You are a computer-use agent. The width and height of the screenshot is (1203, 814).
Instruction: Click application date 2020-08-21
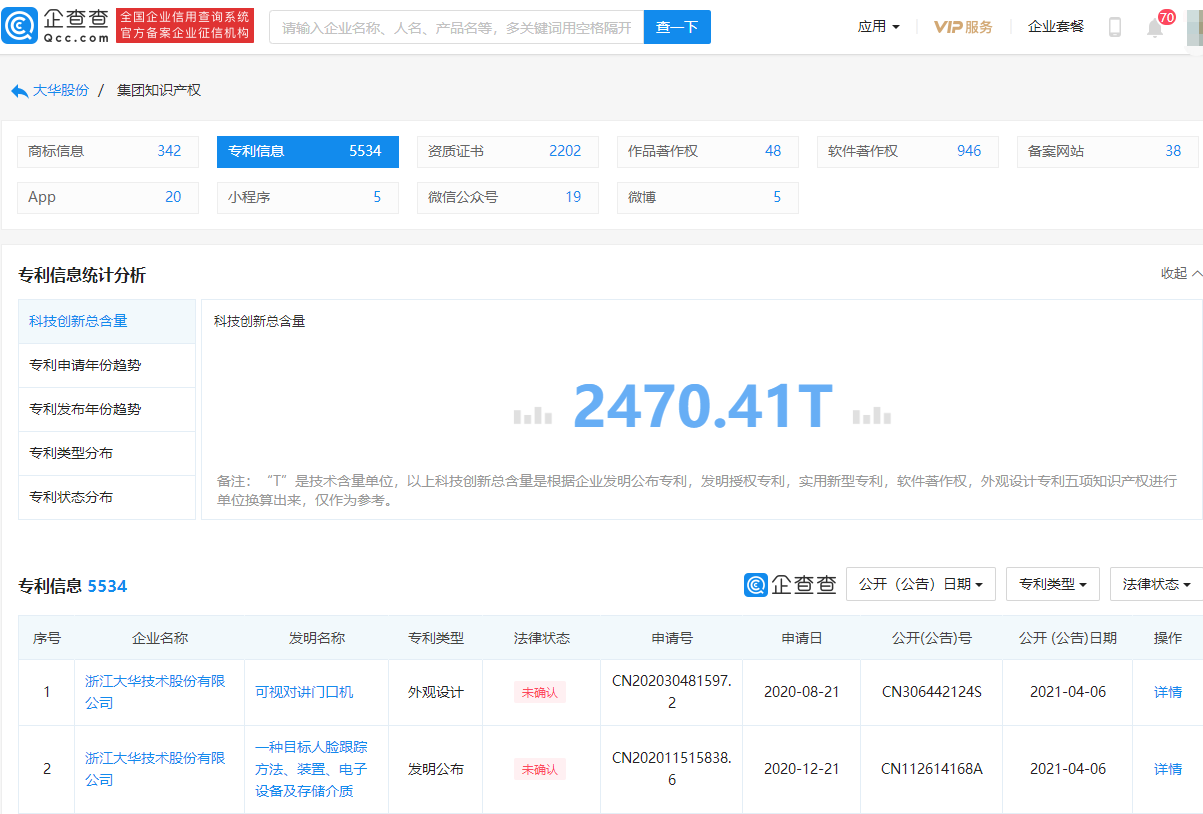[x=802, y=692]
